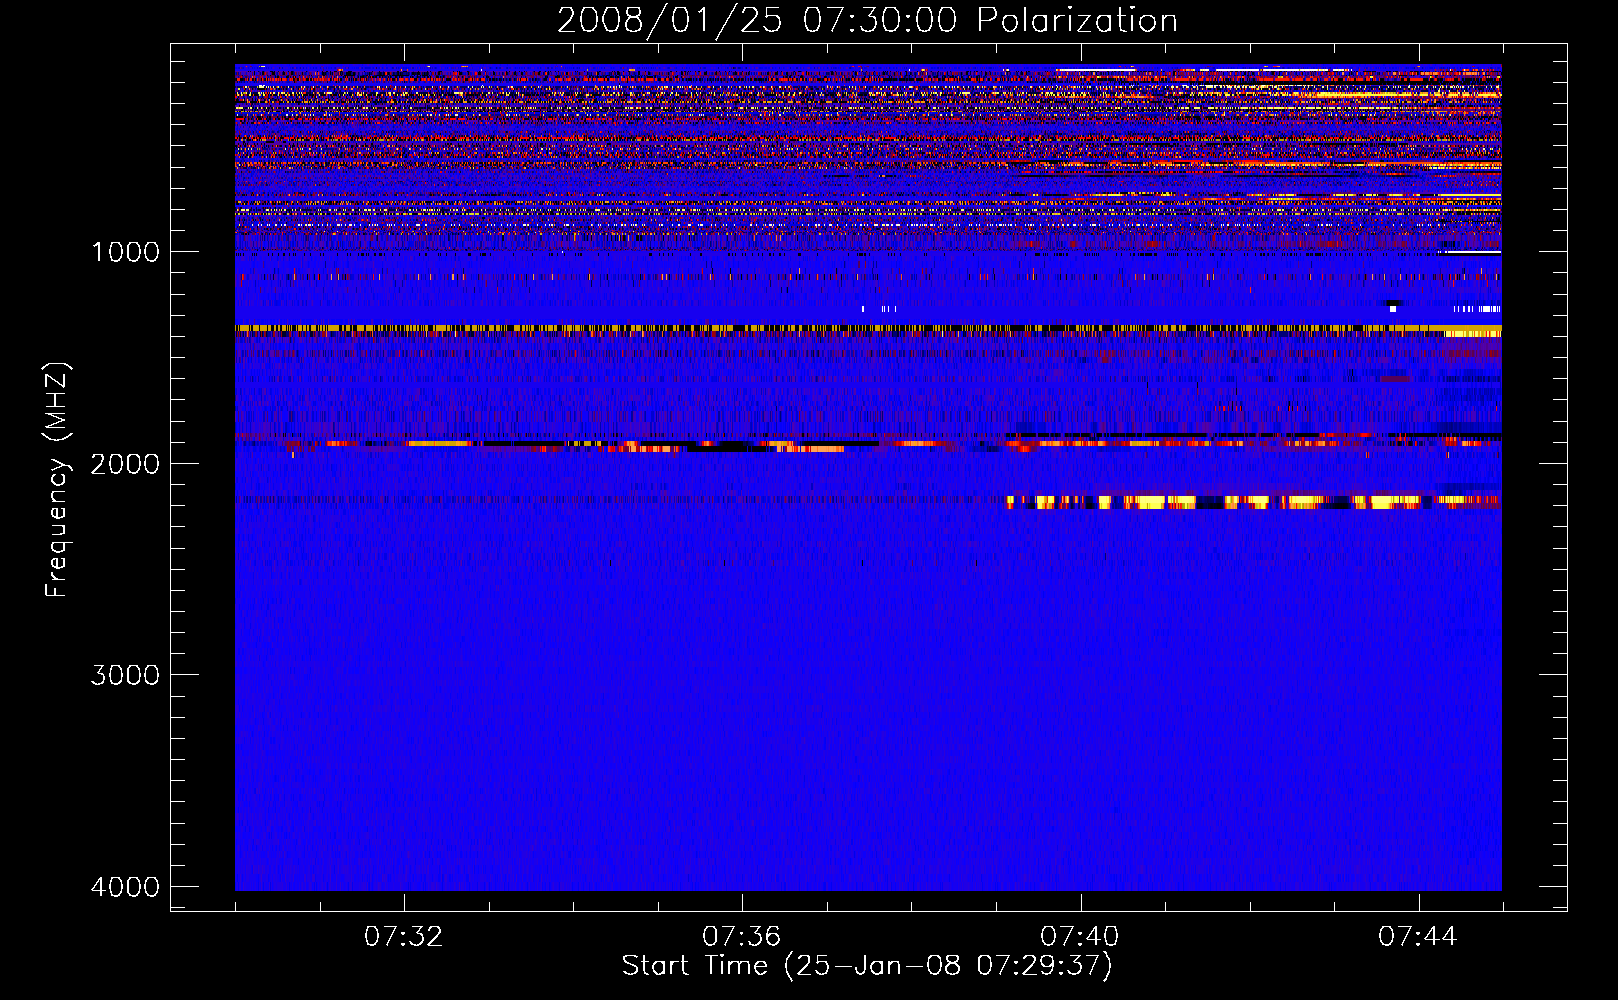
Task: Click the 07:40 time tick label
Action: point(1080,937)
